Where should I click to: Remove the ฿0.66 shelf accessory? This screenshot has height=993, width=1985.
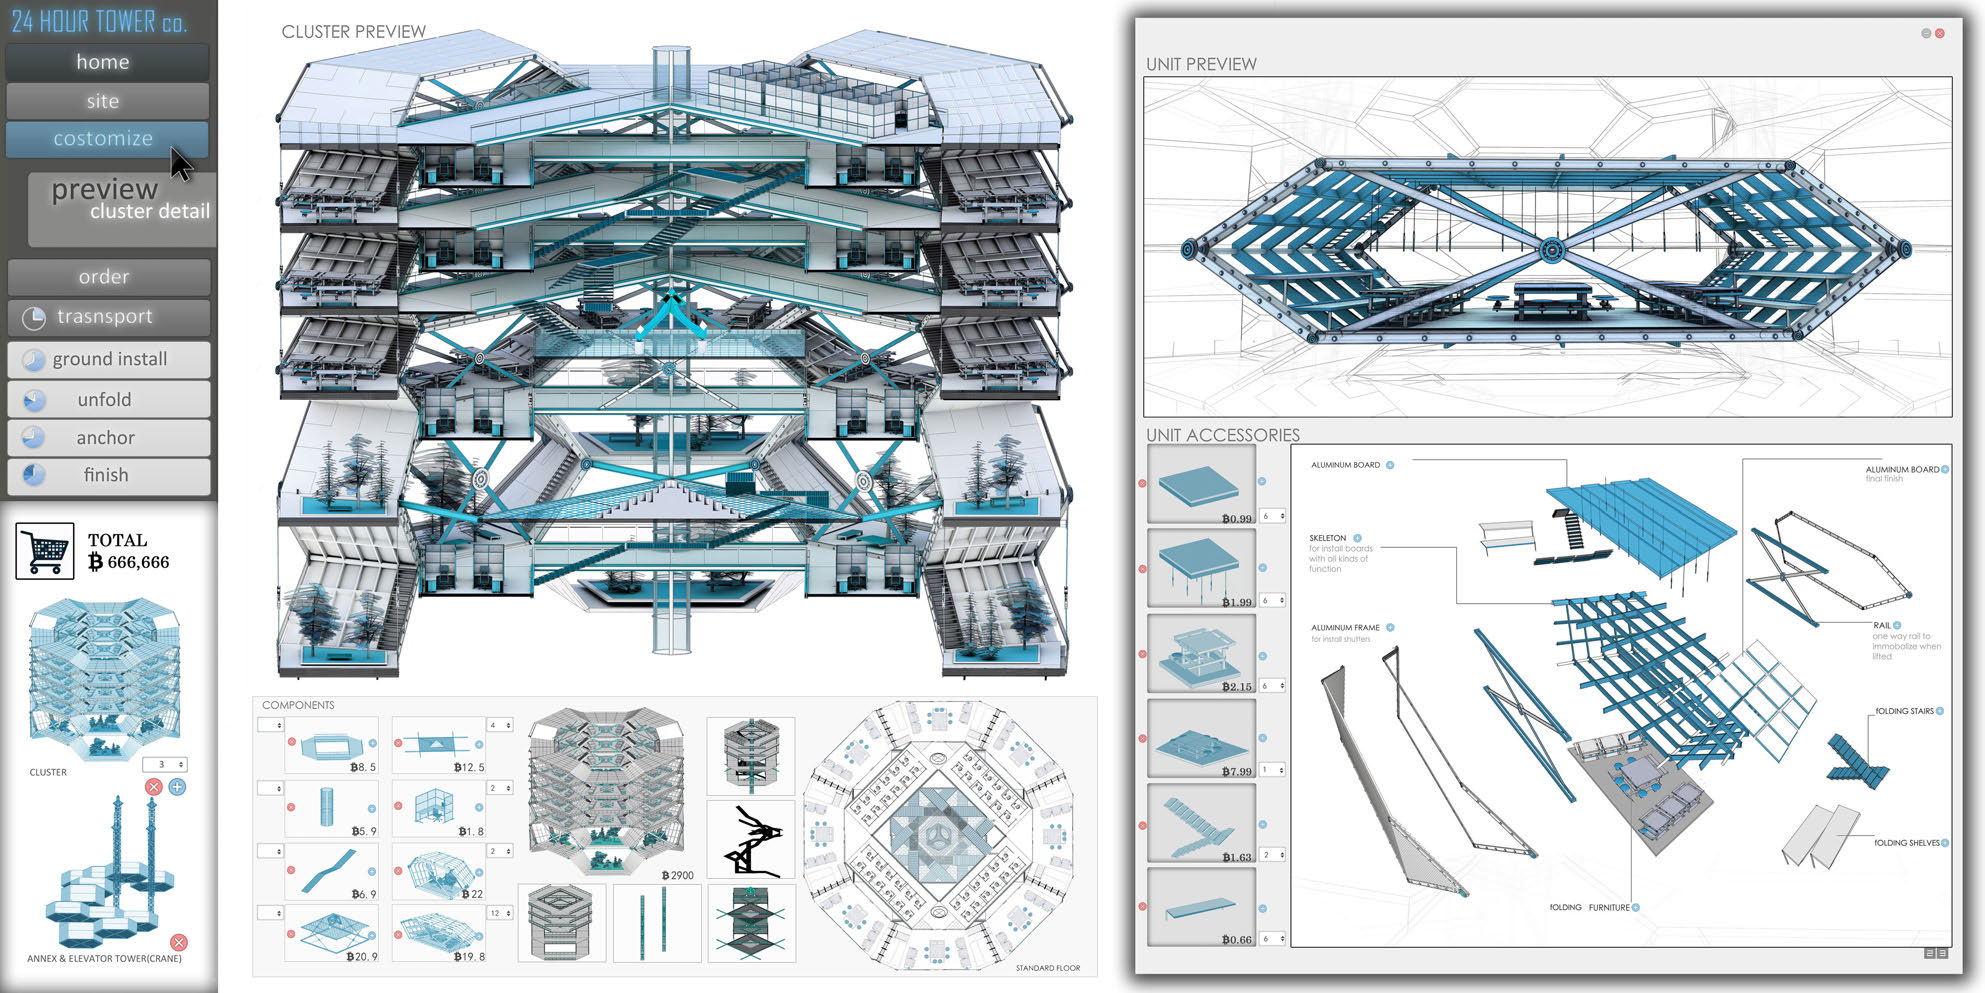point(1143,907)
